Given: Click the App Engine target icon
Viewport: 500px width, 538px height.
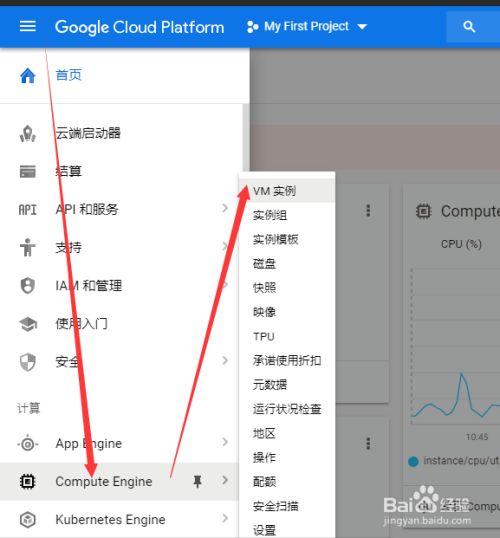Looking at the screenshot, I should click(27, 444).
